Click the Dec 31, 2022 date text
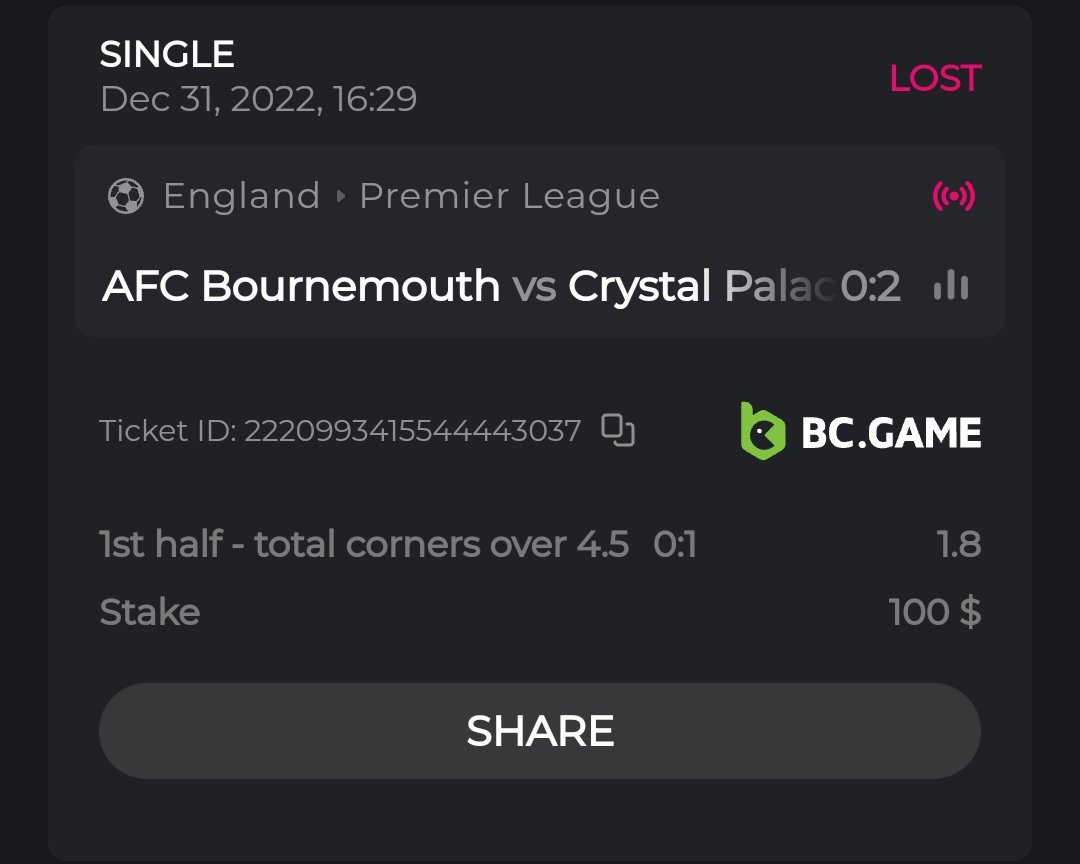The width and height of the screenshot is (1080, 864). point(258,99)
